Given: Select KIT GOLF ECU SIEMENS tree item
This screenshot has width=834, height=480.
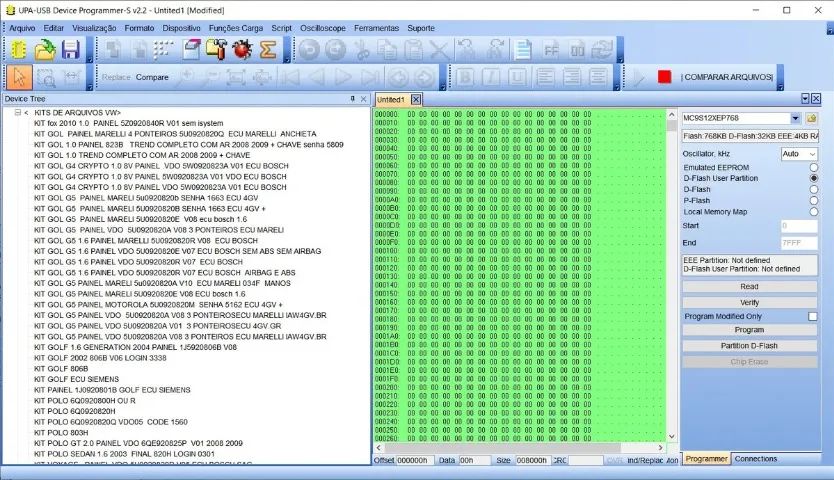Looking at the screenshot, I should coord(76,379).
